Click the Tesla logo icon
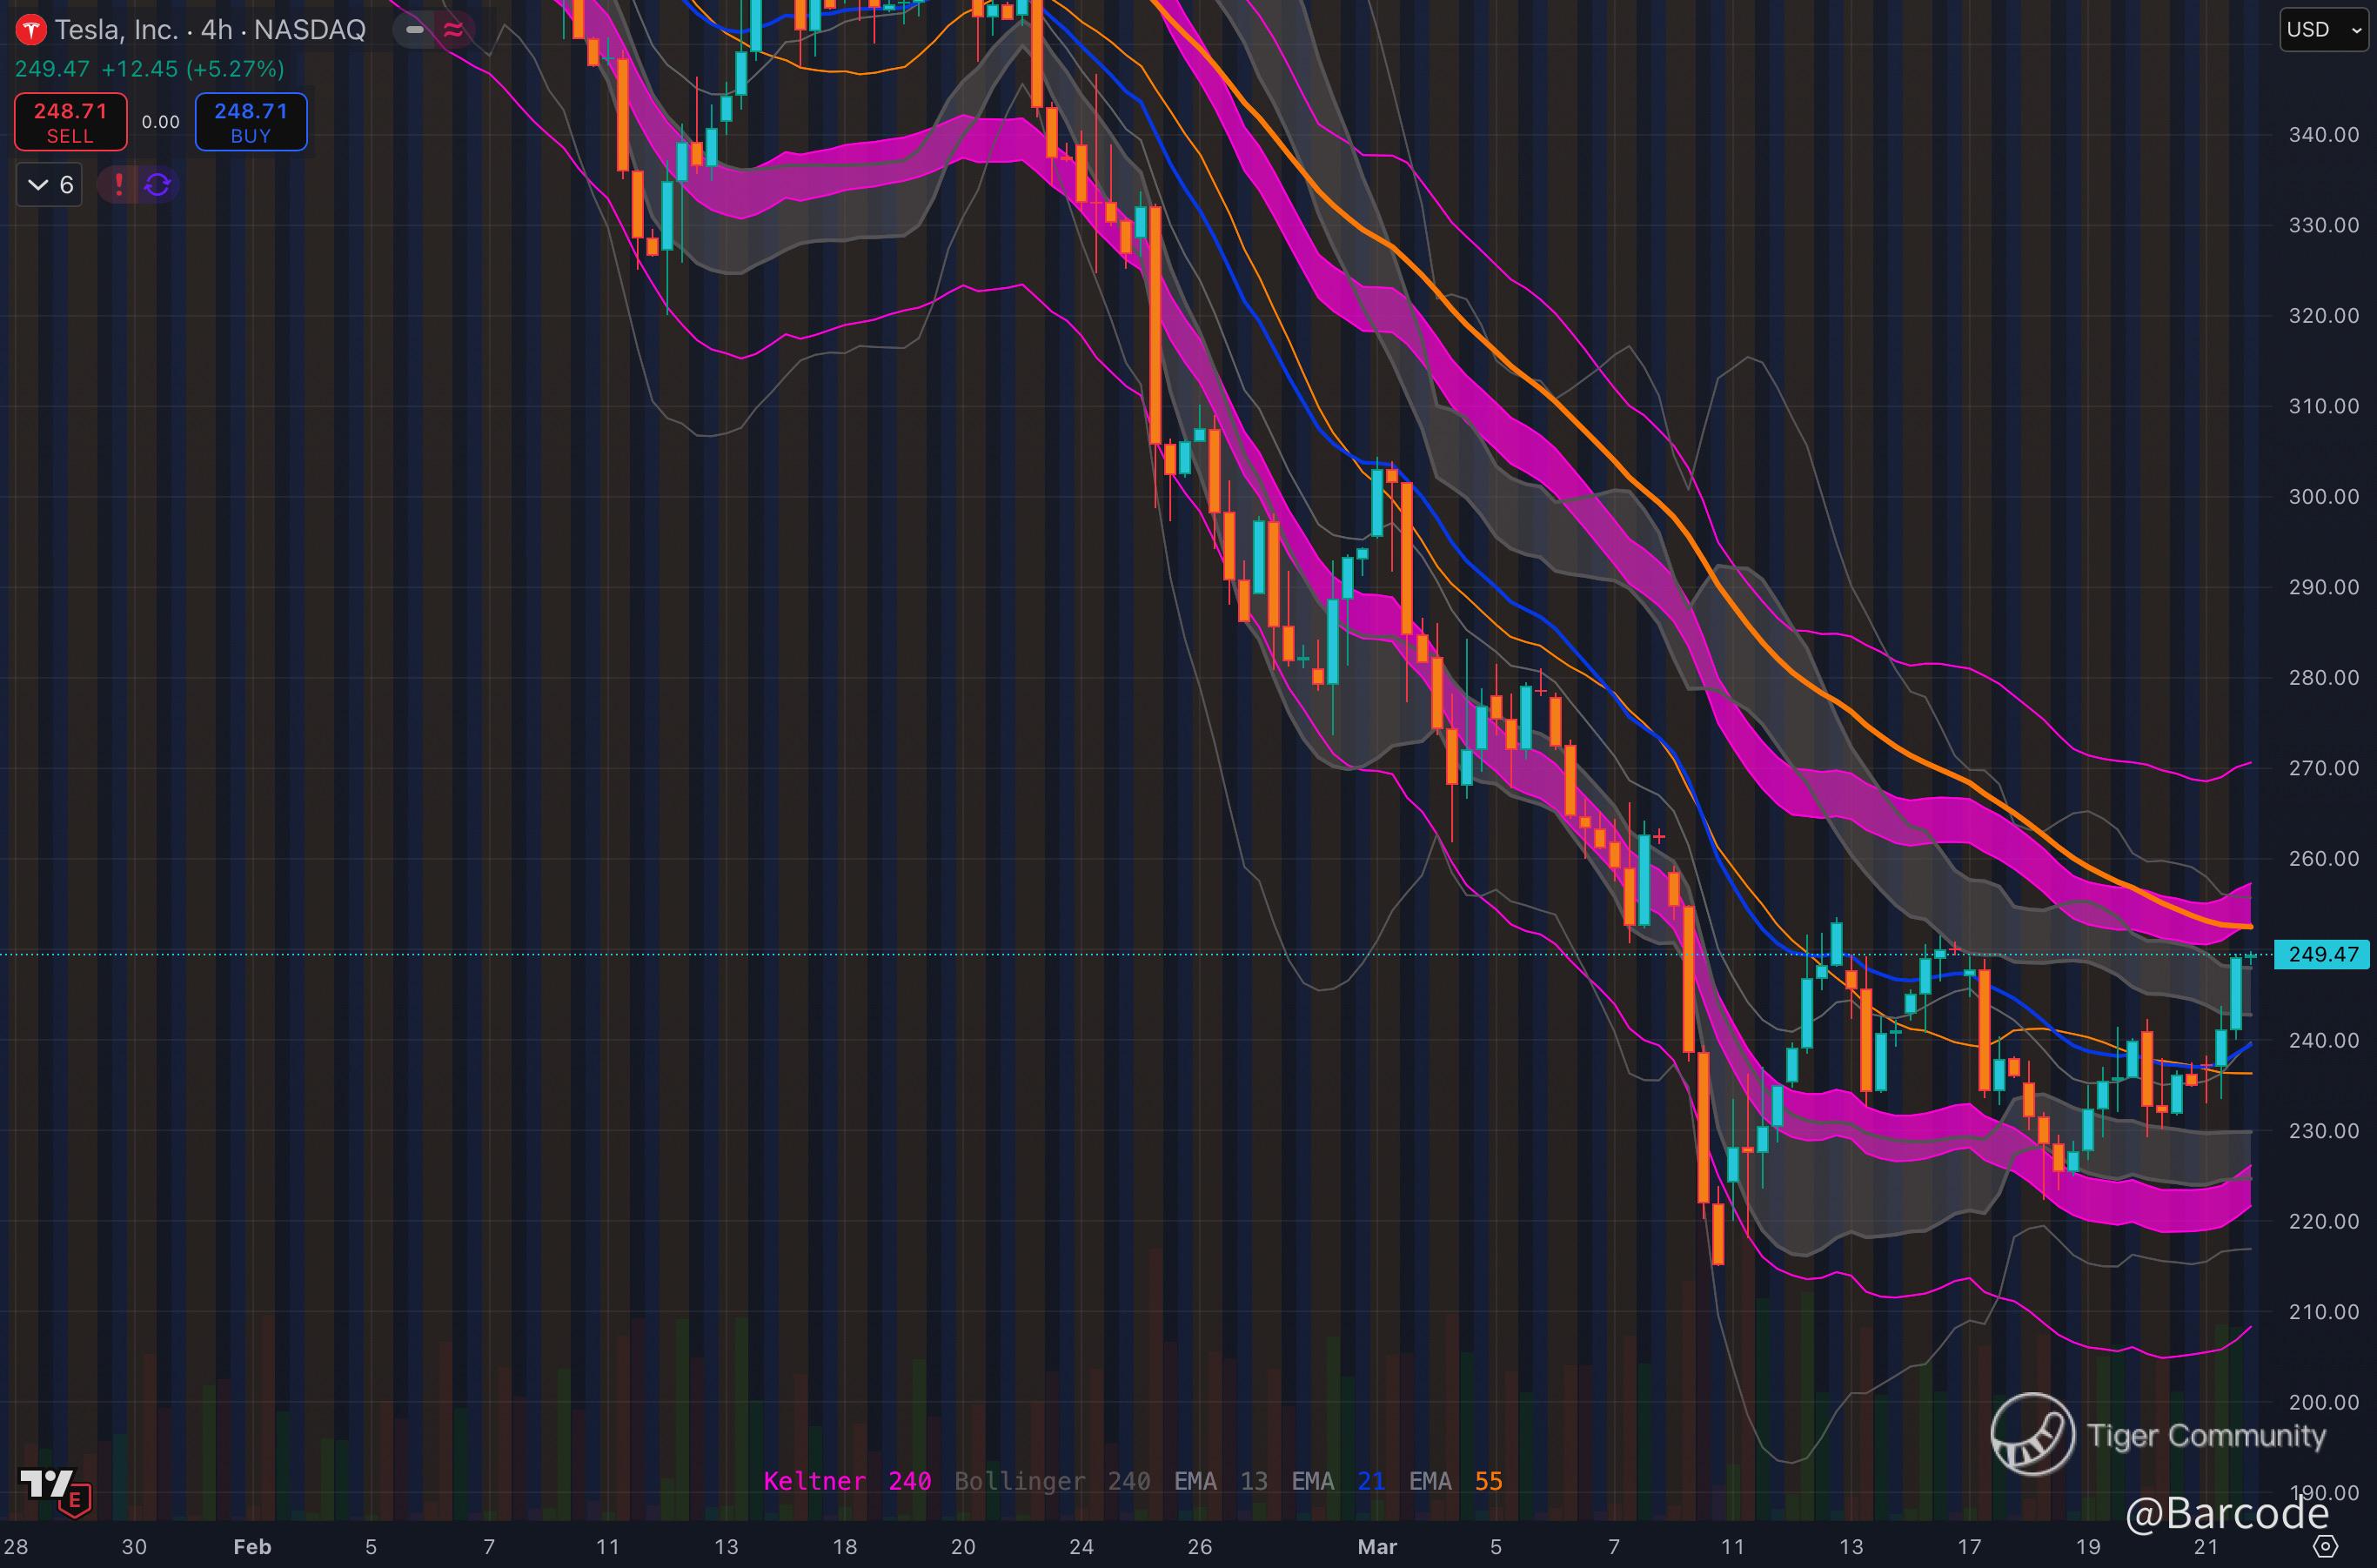 click(x=31, y=30)
